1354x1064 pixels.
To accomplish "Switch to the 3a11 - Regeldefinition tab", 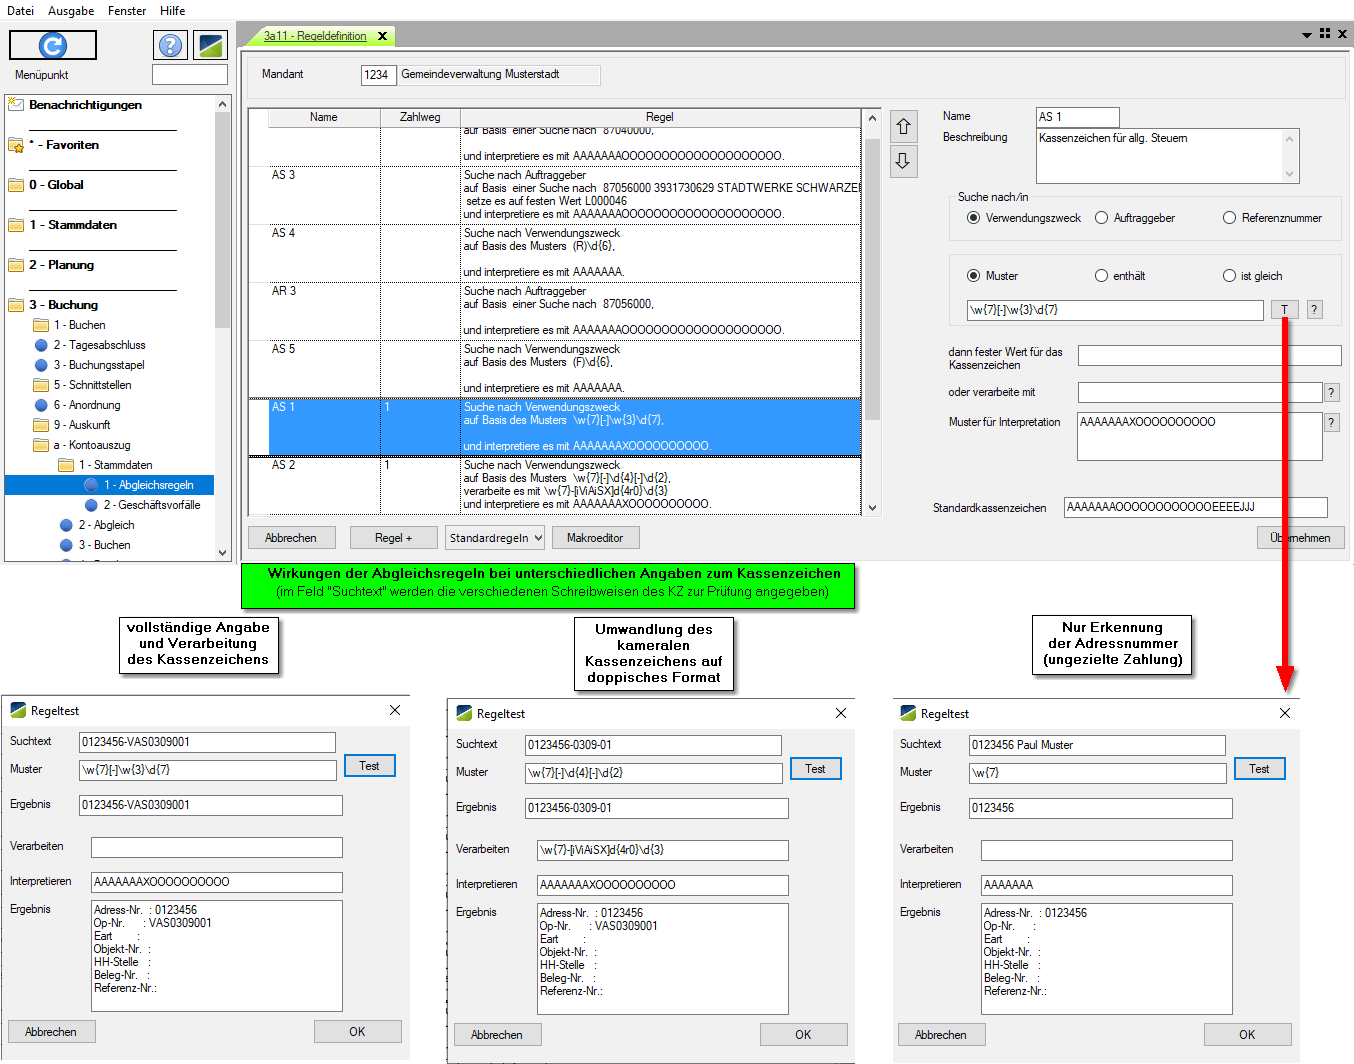I will (315, 36).
